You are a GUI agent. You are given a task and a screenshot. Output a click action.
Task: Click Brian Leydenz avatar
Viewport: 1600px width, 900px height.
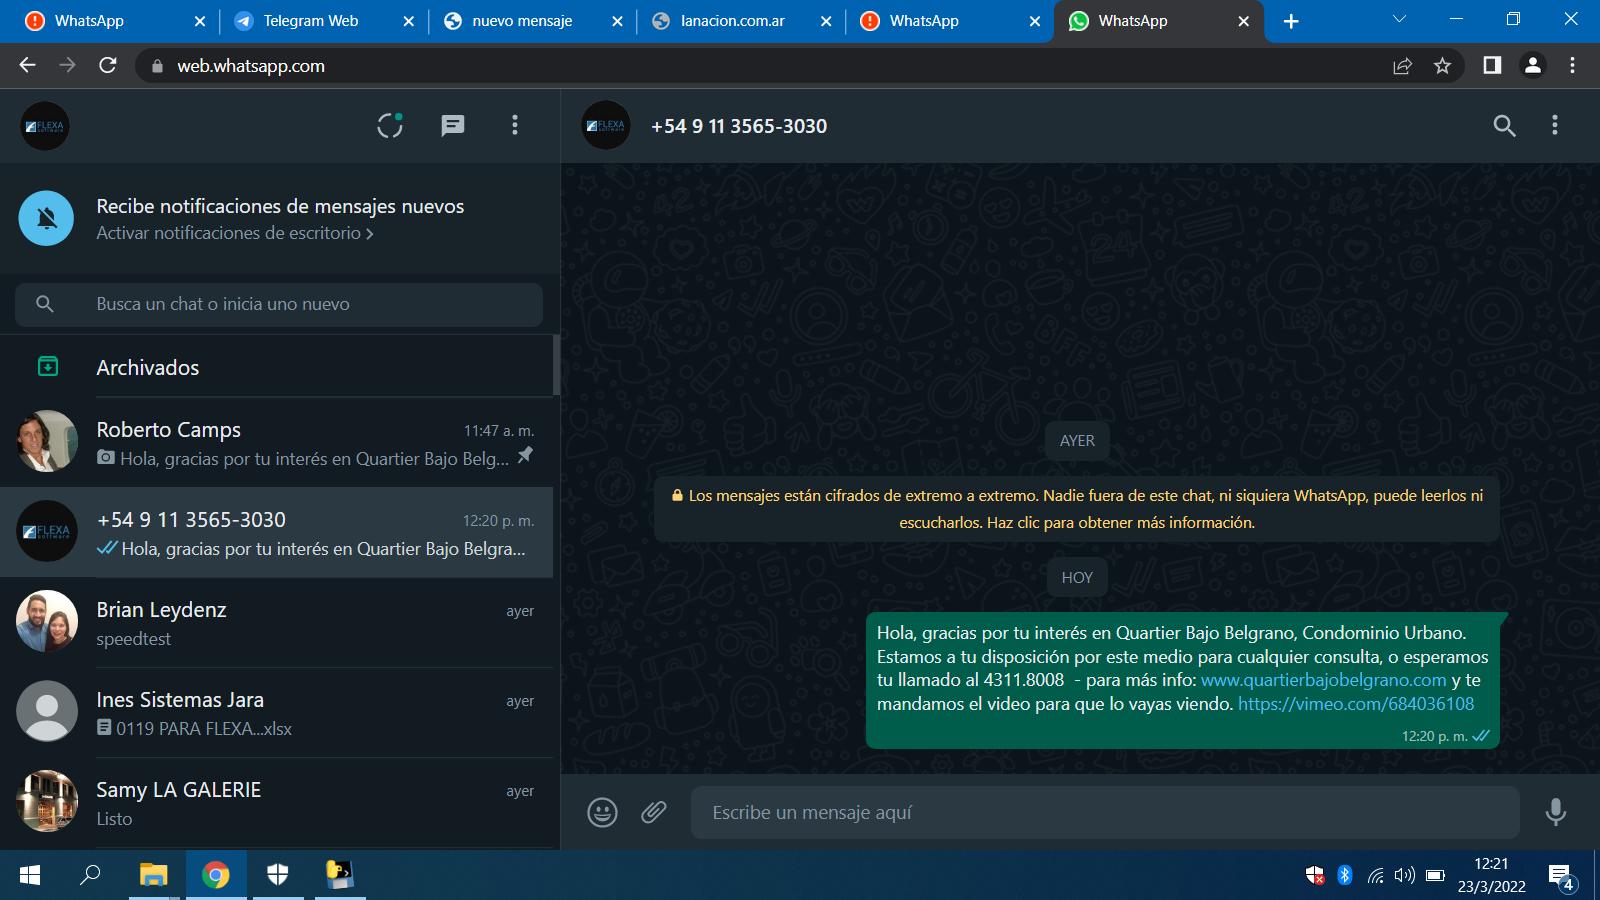point(47,621)
